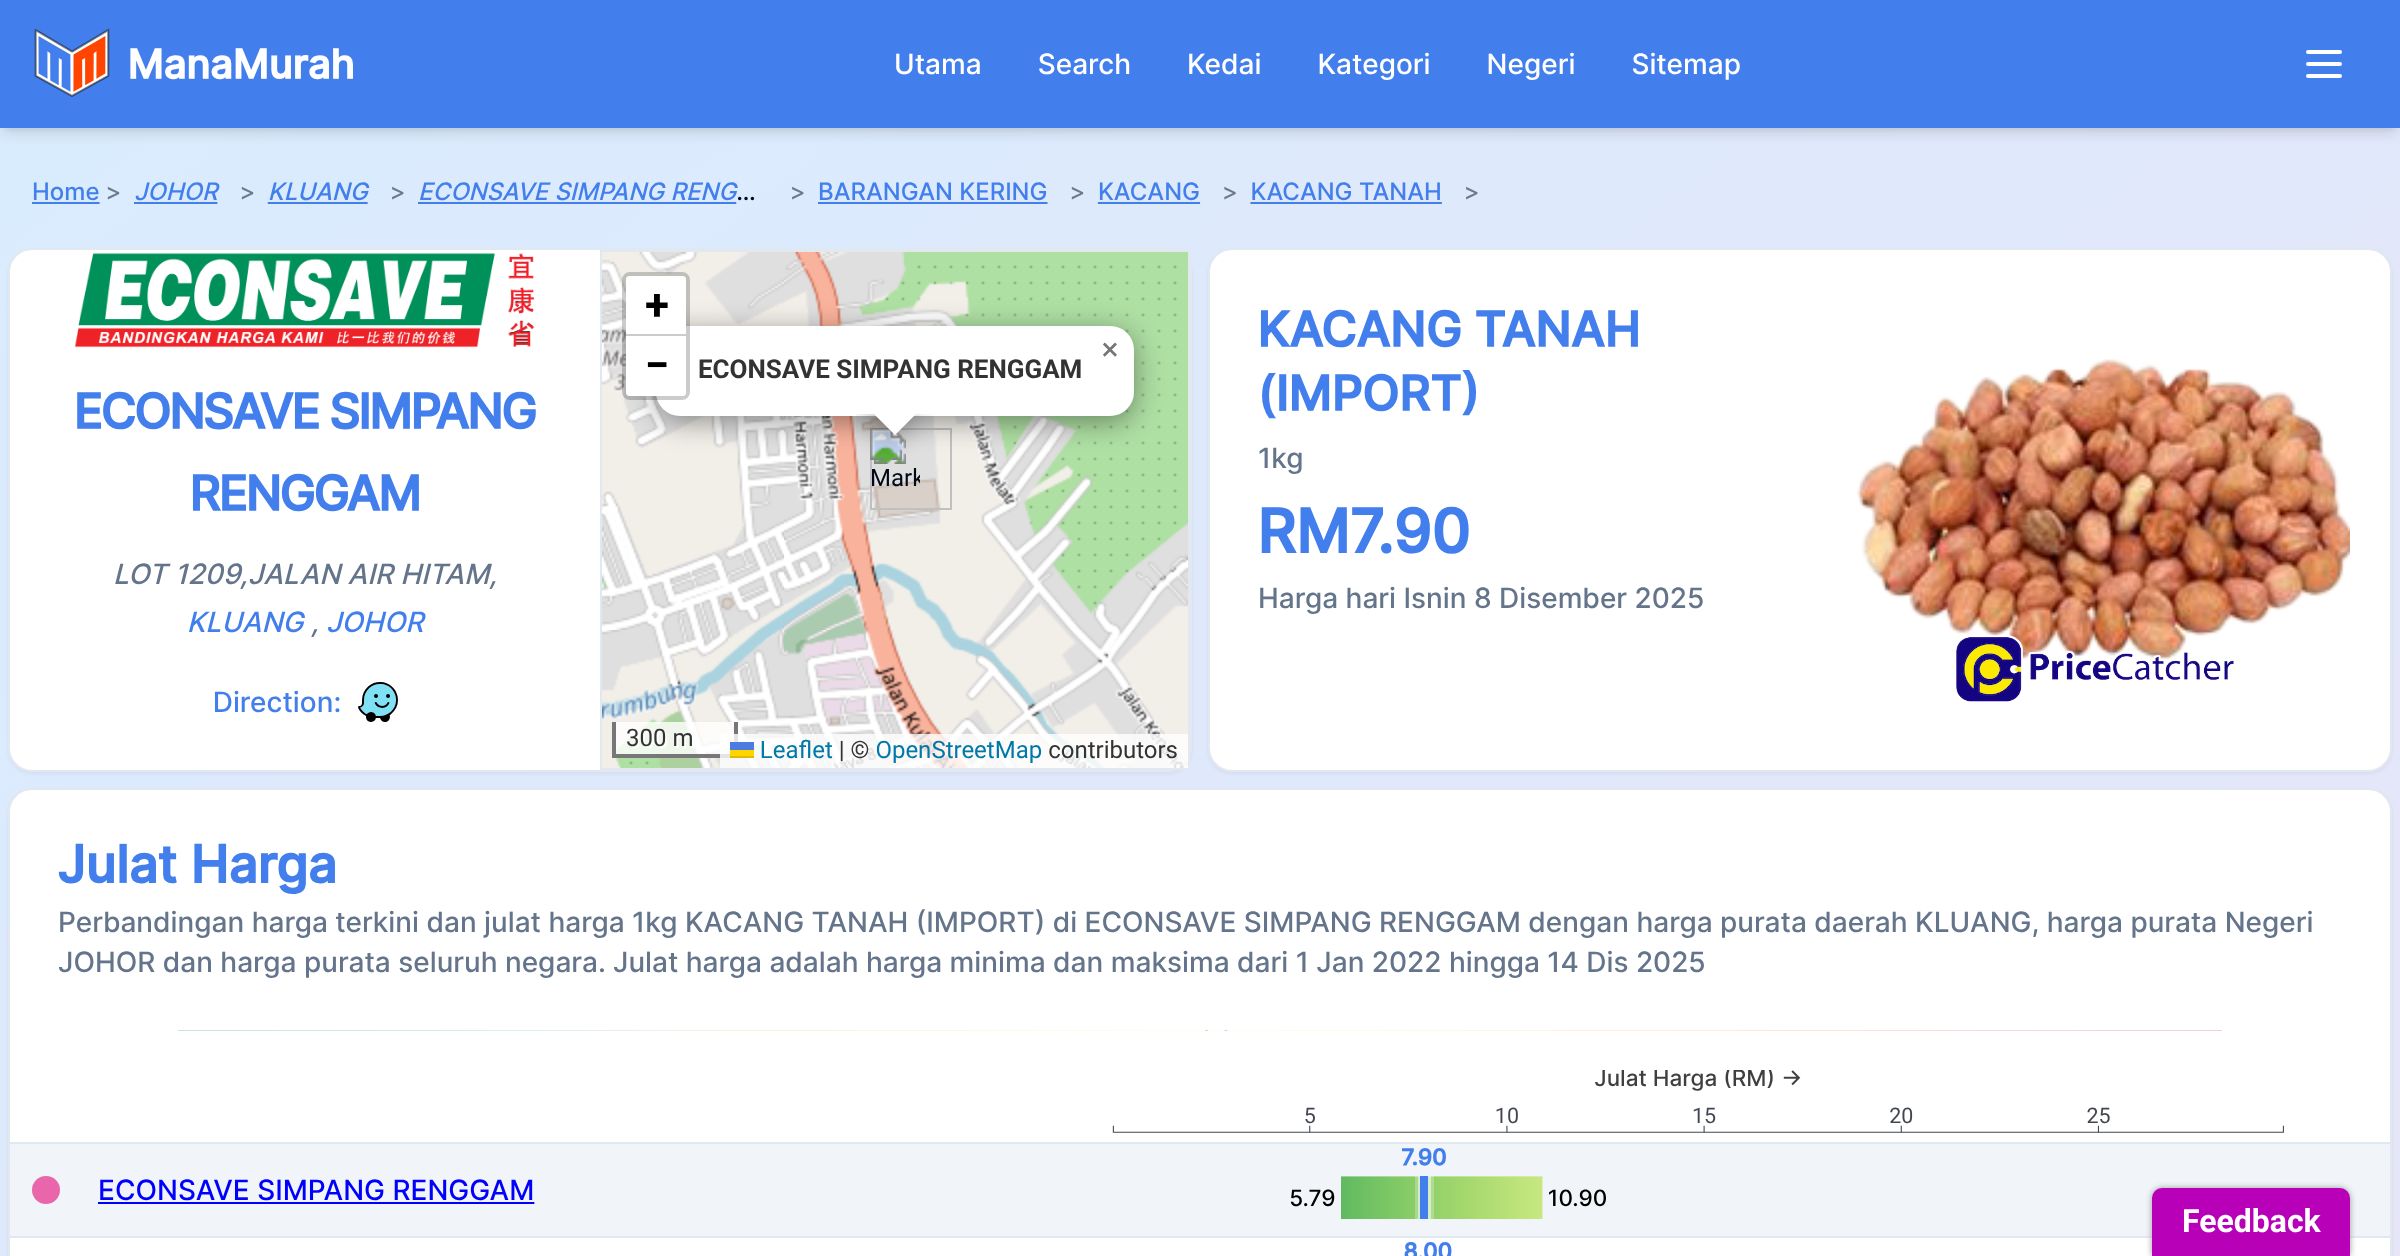Open the Sitemap page
2400x1256 pixels.
coord(1685,64)
